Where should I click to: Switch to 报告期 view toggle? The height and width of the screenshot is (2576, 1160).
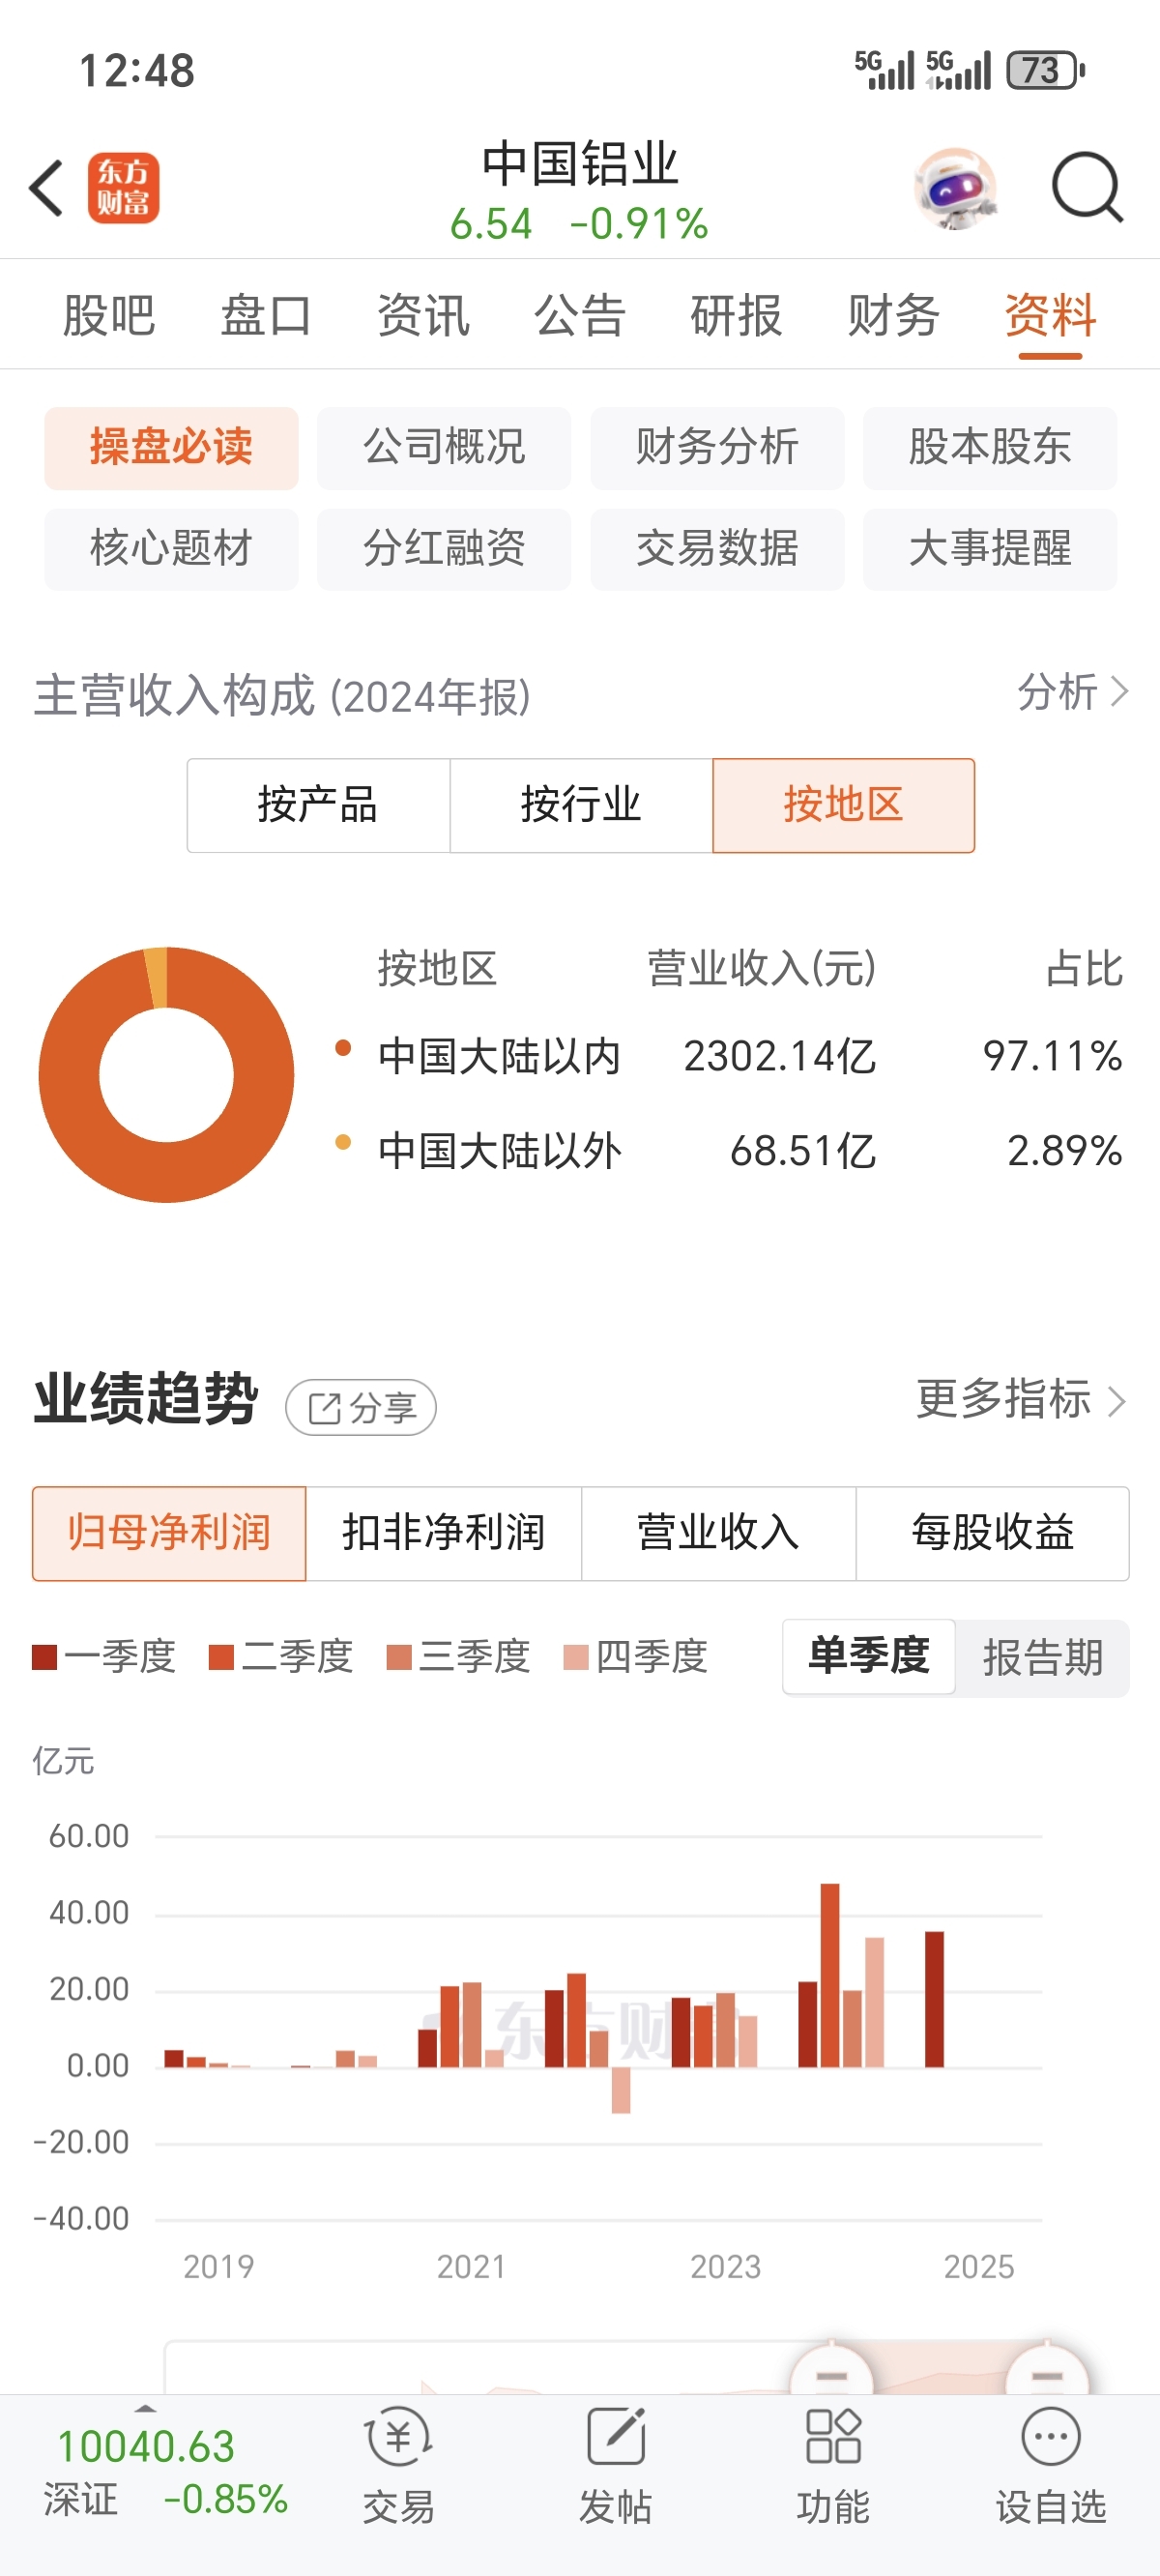click(x=1042, y=1657)
